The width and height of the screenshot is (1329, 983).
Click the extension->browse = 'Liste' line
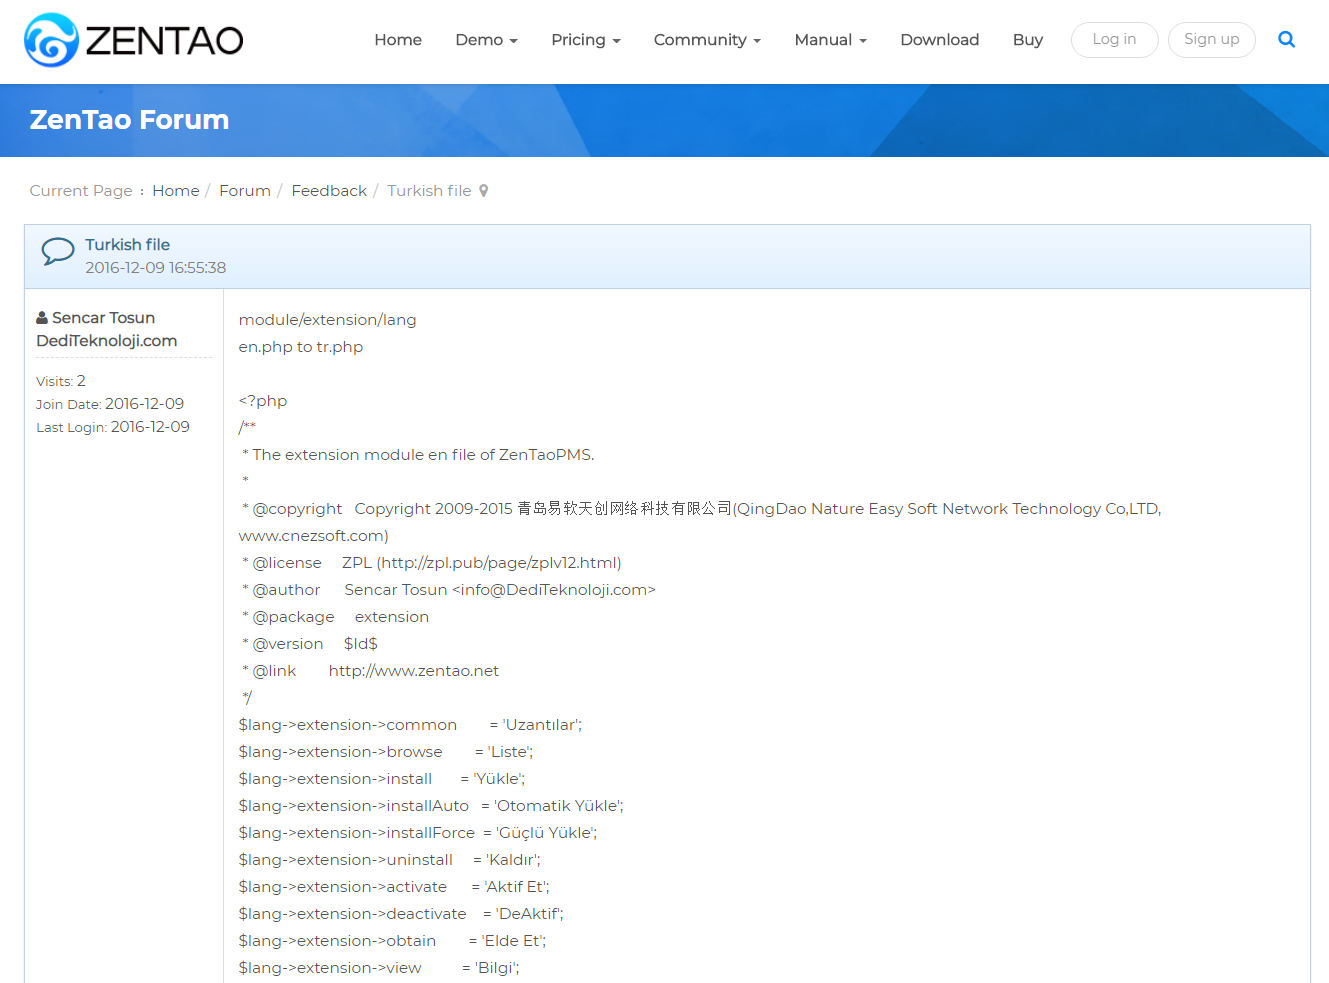(x=386, y=752)
